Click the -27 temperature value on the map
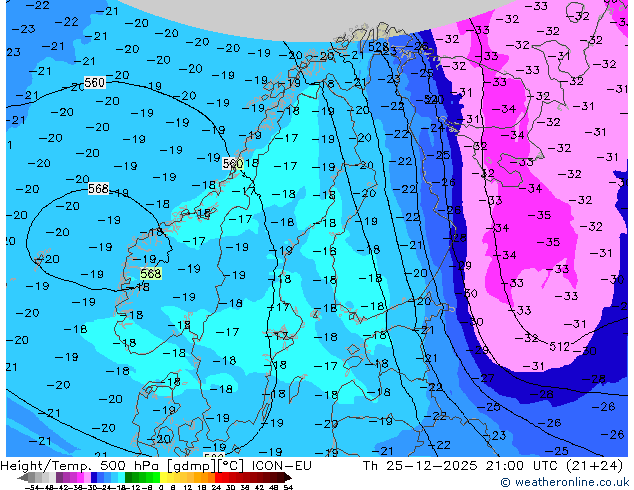This screenshot has width=634, height=490. click(484, 378)
